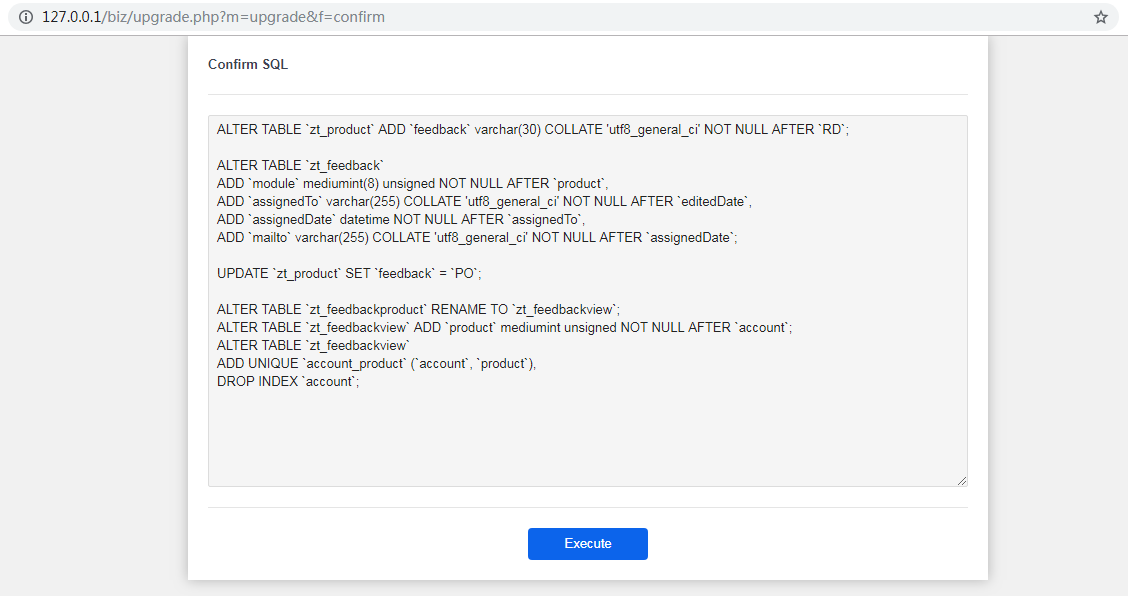This screenshot has height=596, width=1128.
Task: Click the ADD UNIQUE `account_product` line
Action: 376,364
